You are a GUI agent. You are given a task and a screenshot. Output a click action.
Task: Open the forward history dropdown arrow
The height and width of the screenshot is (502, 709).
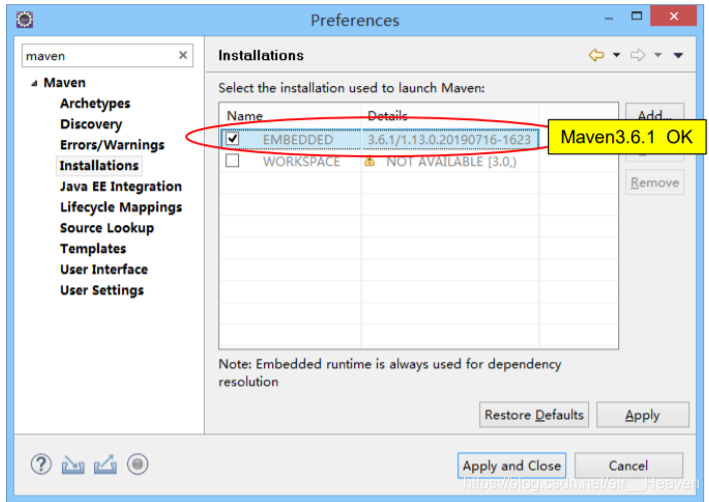point(658,55)
